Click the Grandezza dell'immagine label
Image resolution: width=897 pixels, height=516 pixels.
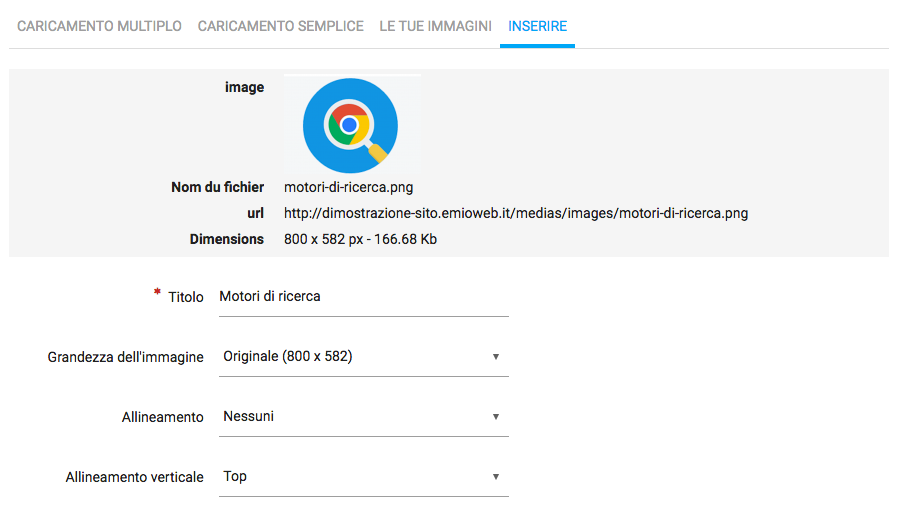(x=125, y=357)
